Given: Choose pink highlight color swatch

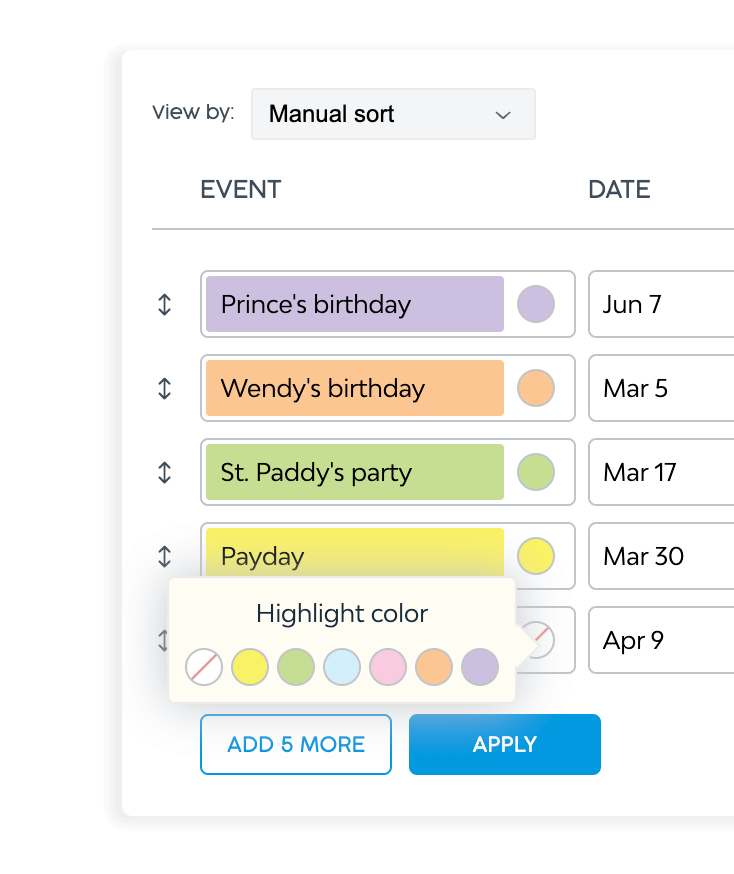Looking at the screenshot, I should tap(388, 667).
